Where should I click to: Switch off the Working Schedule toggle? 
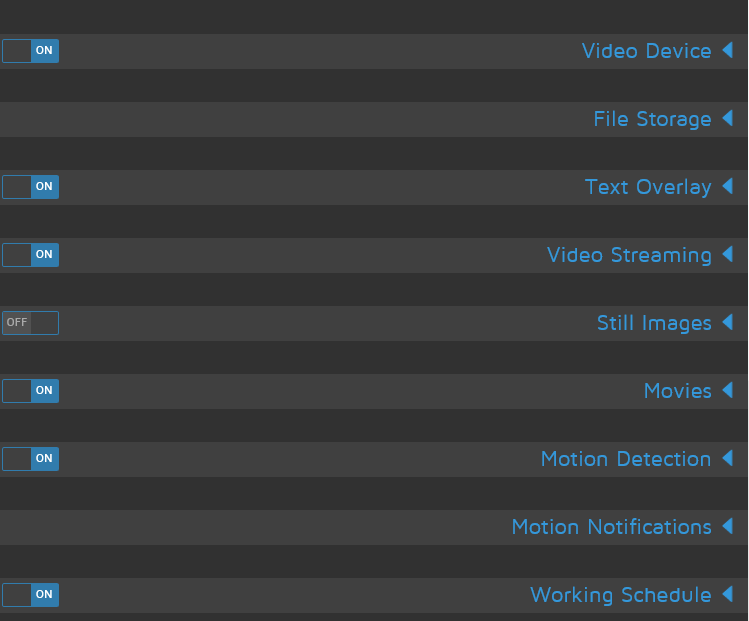click(30, 595)
